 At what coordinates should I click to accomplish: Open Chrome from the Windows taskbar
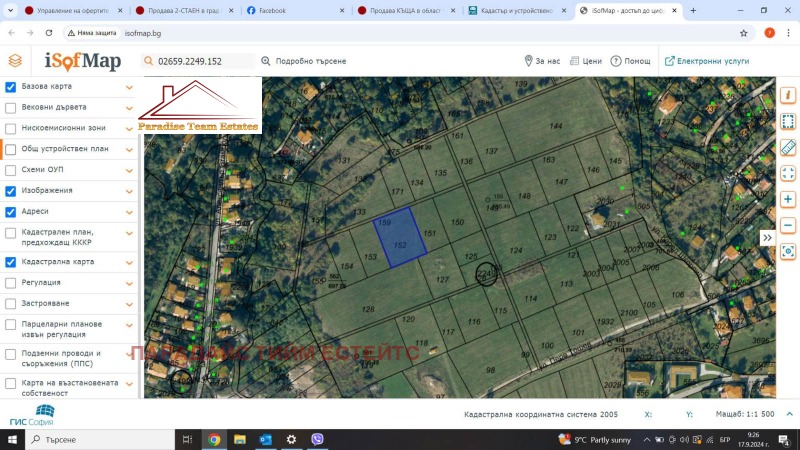coord(214,439)
